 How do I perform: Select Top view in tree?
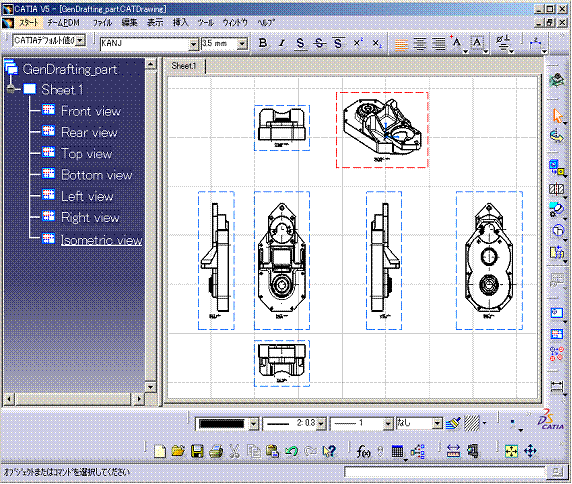(86, 154)
